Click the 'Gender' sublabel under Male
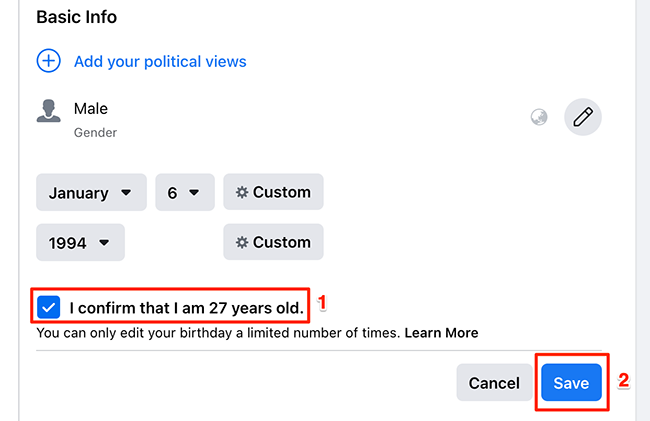The height and width of the screenshot is (421, 650). click(96, 131)
